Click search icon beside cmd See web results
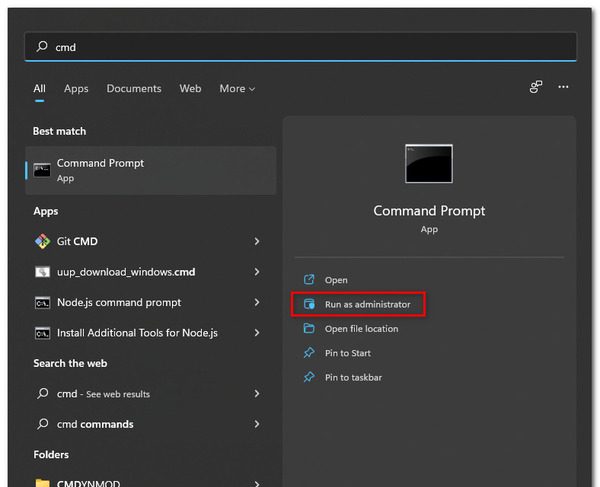This screenshot has width=600, height=487. [x=42, y=393]
